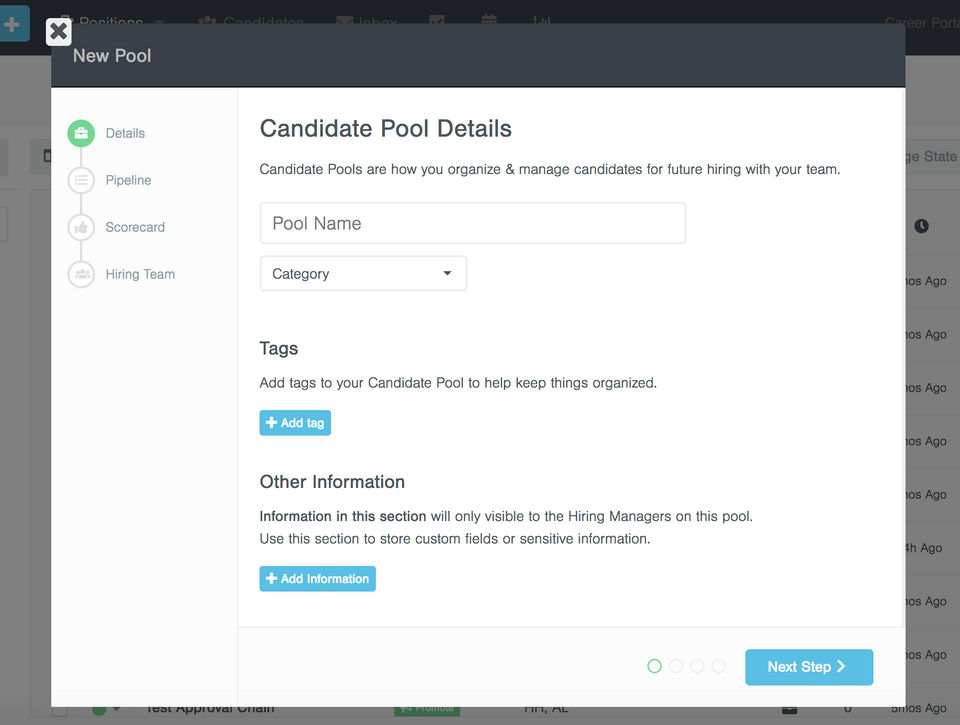This screenshot has width=960, height=725.
Task: Click the briefcase Details step icon
Action: point(81,133)
